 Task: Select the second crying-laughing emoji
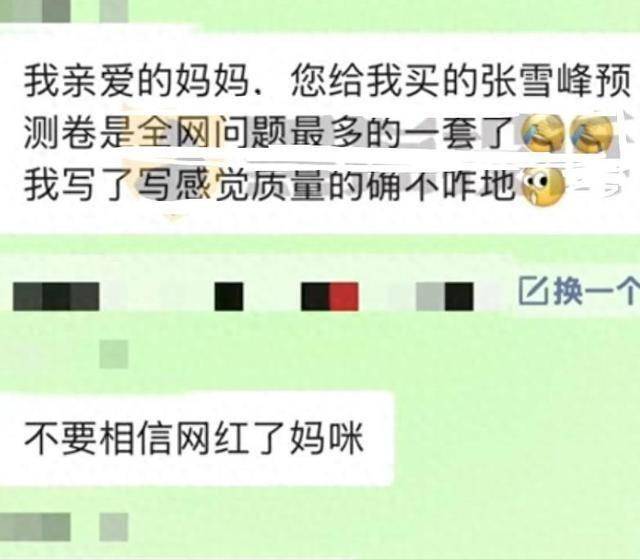(592, 133)
